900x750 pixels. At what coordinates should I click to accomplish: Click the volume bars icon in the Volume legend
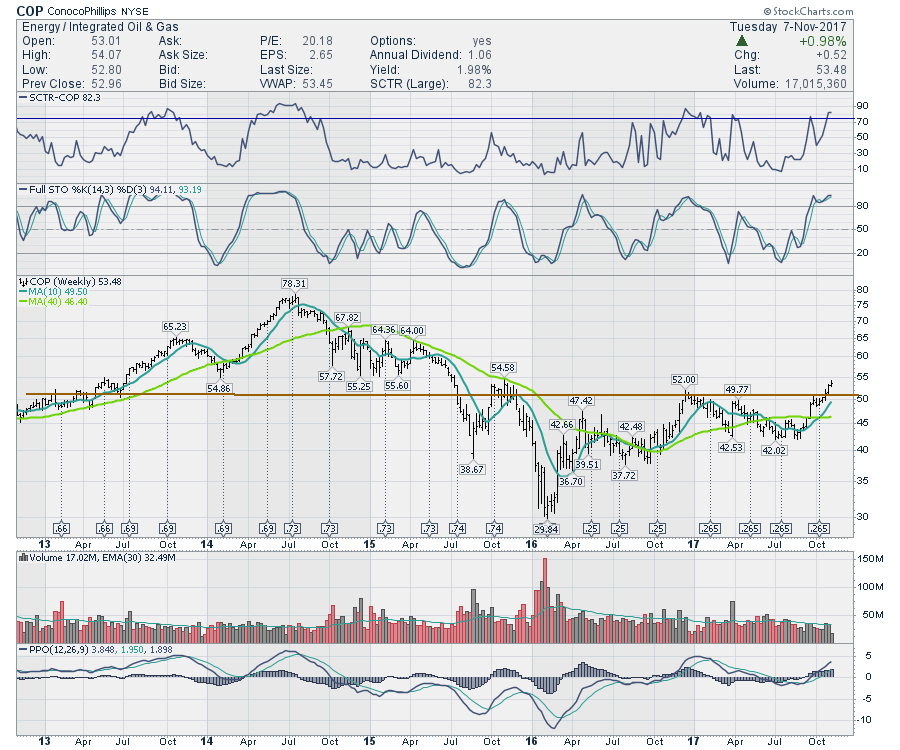(23, 557)
